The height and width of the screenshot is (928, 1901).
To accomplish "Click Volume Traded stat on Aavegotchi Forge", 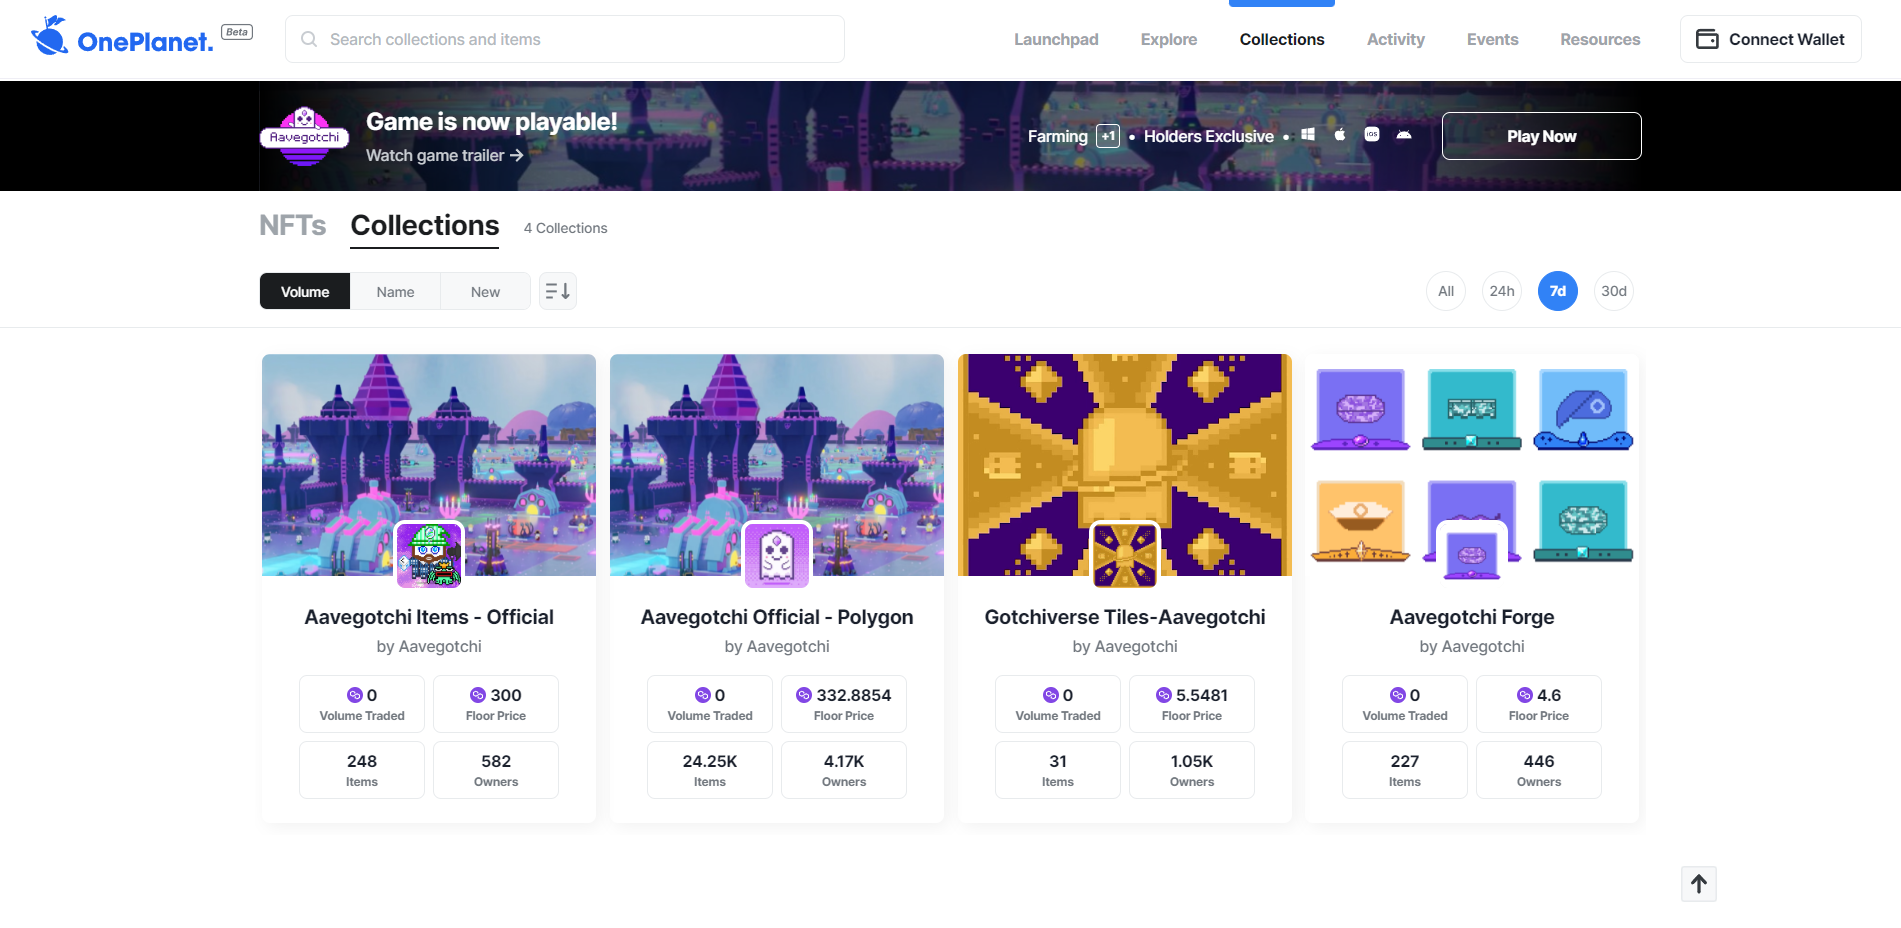I will tap(1405, 704).
